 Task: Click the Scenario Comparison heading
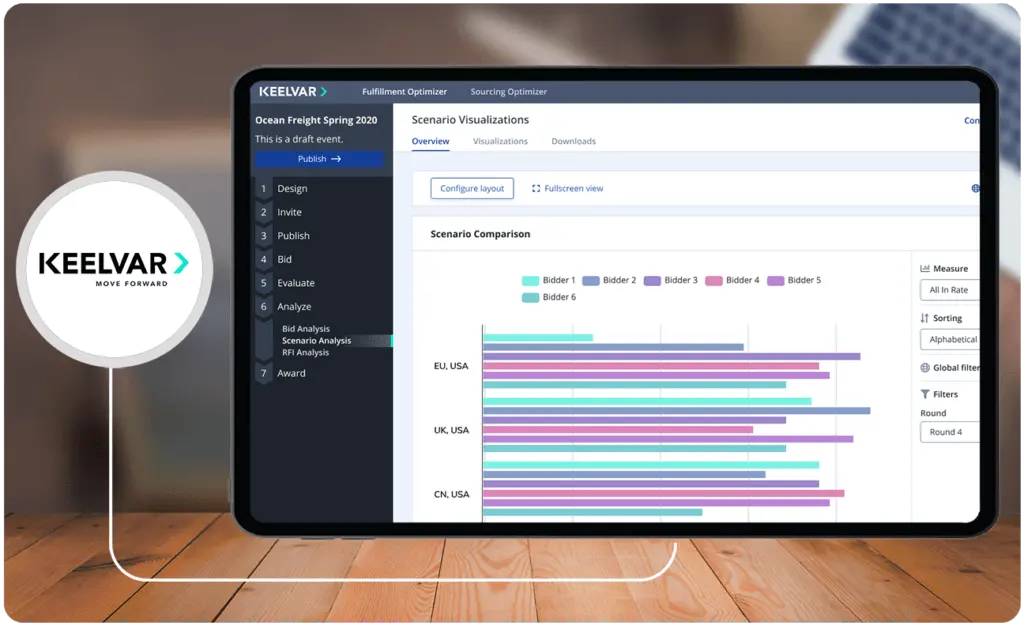click(480, 234)
